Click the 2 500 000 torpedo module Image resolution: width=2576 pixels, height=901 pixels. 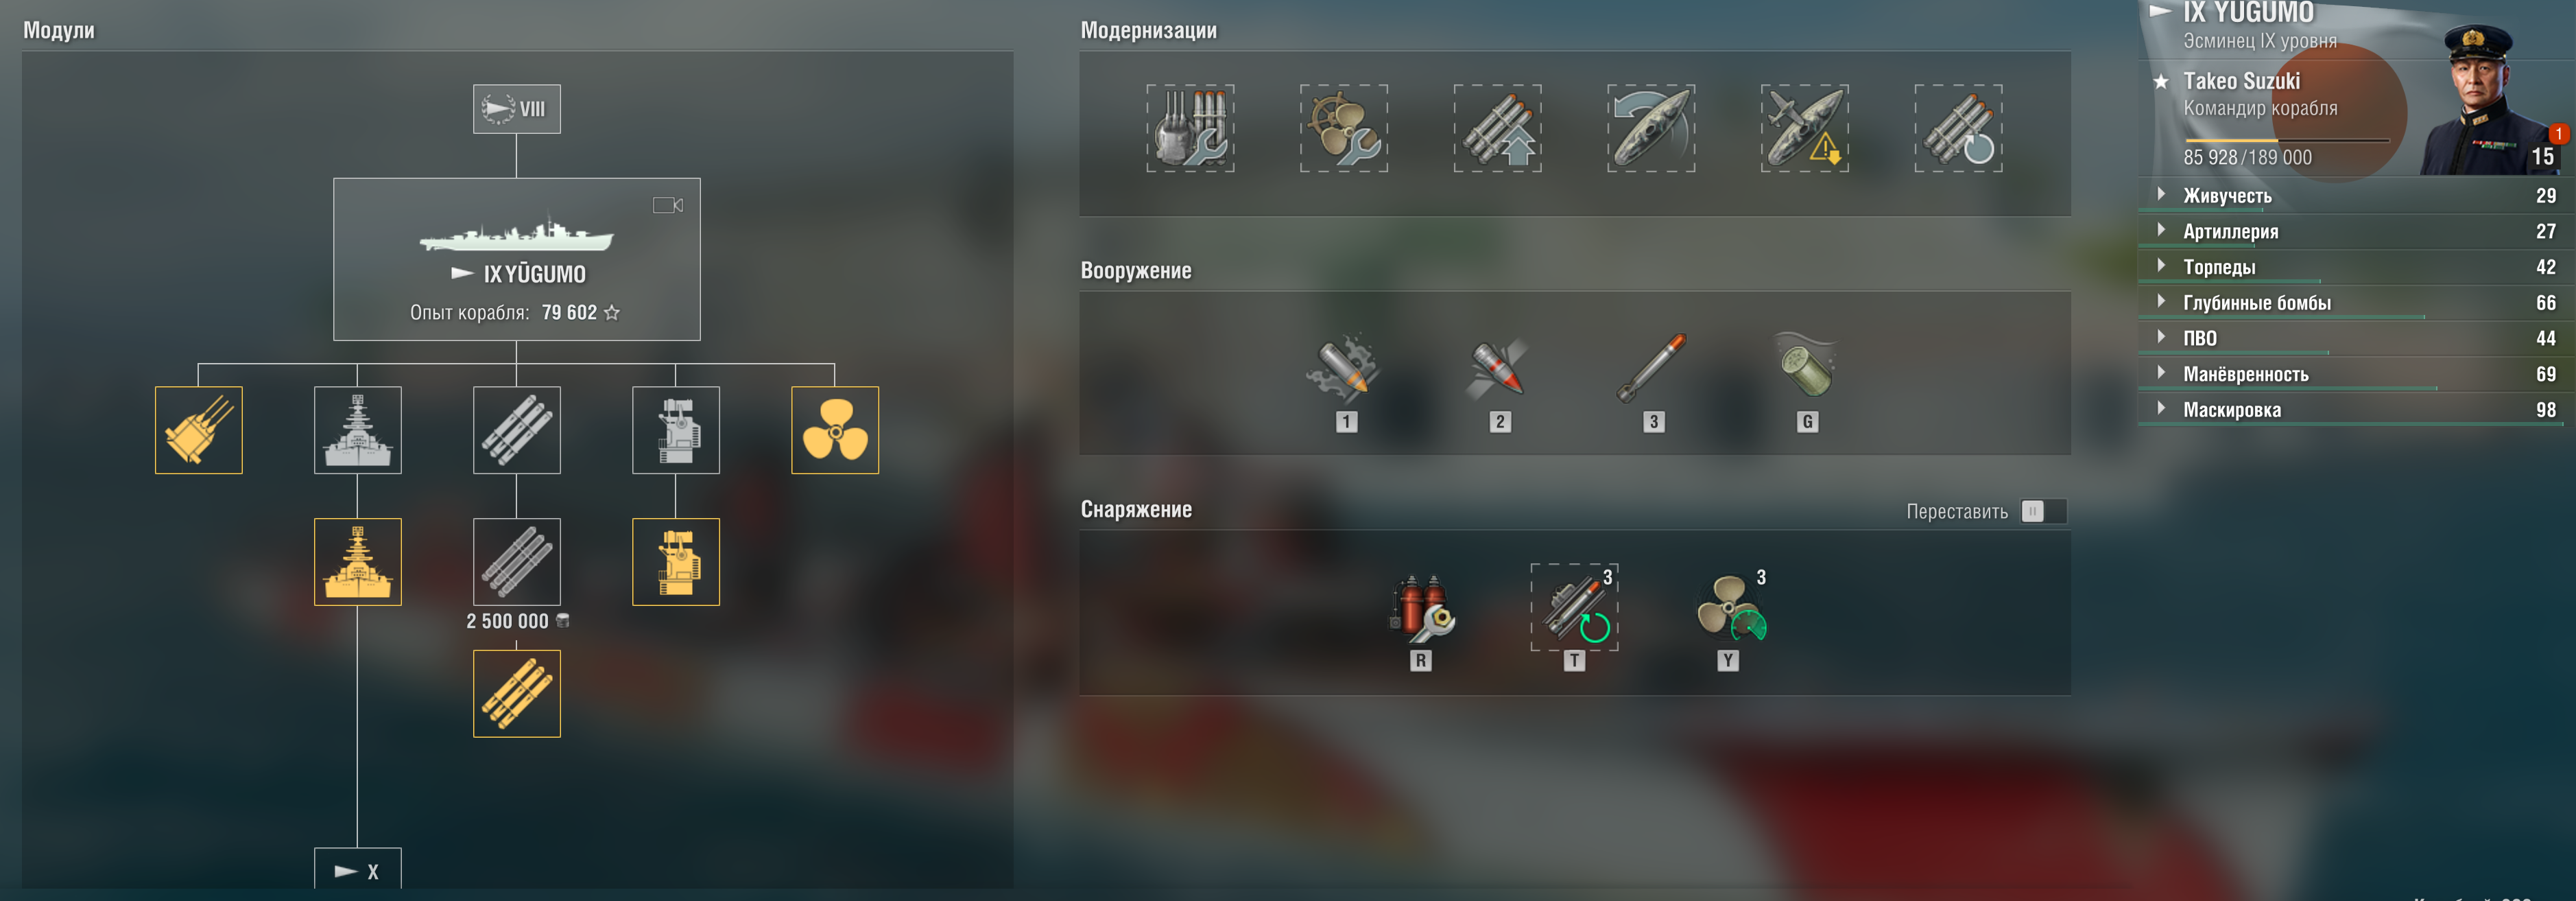point(516,562)
